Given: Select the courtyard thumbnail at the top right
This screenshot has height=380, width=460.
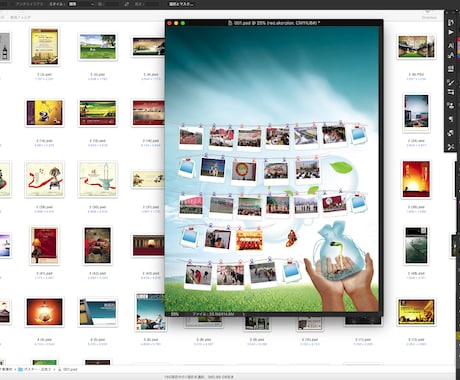Looking at the screenshot, I should [416, 47].
